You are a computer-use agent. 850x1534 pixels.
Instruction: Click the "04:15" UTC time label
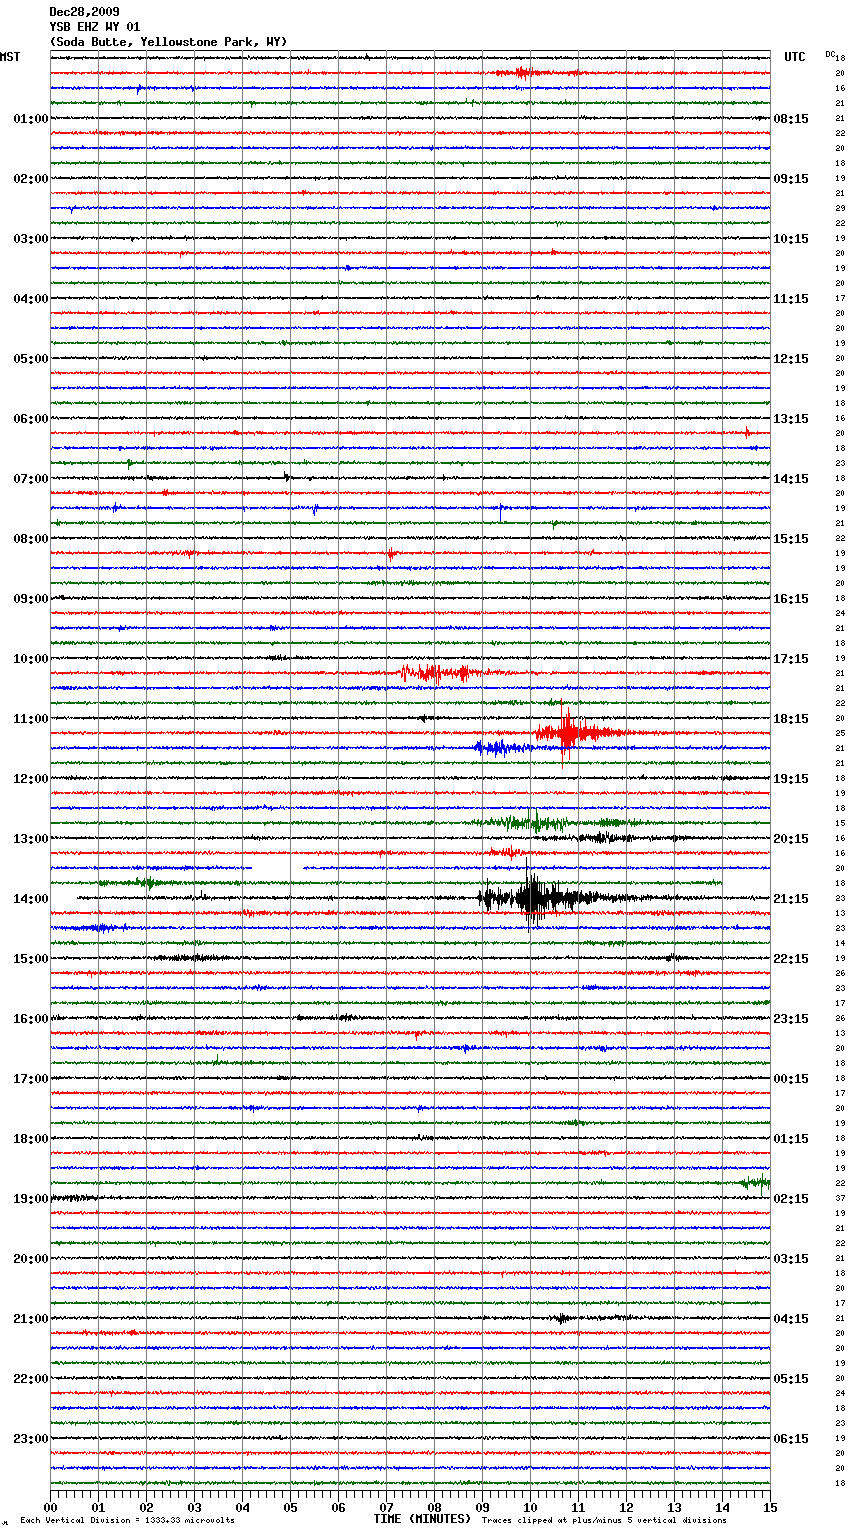click(791, 1319)
